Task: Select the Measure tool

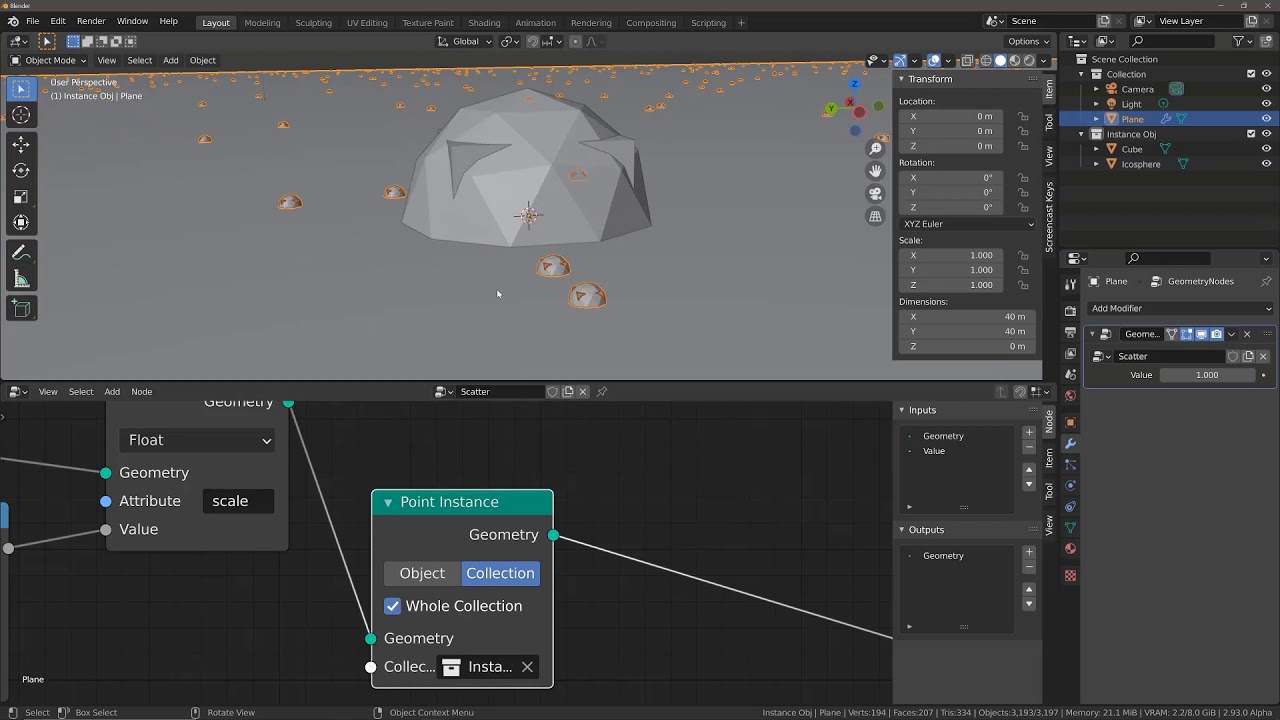Action: pos(21,278)
